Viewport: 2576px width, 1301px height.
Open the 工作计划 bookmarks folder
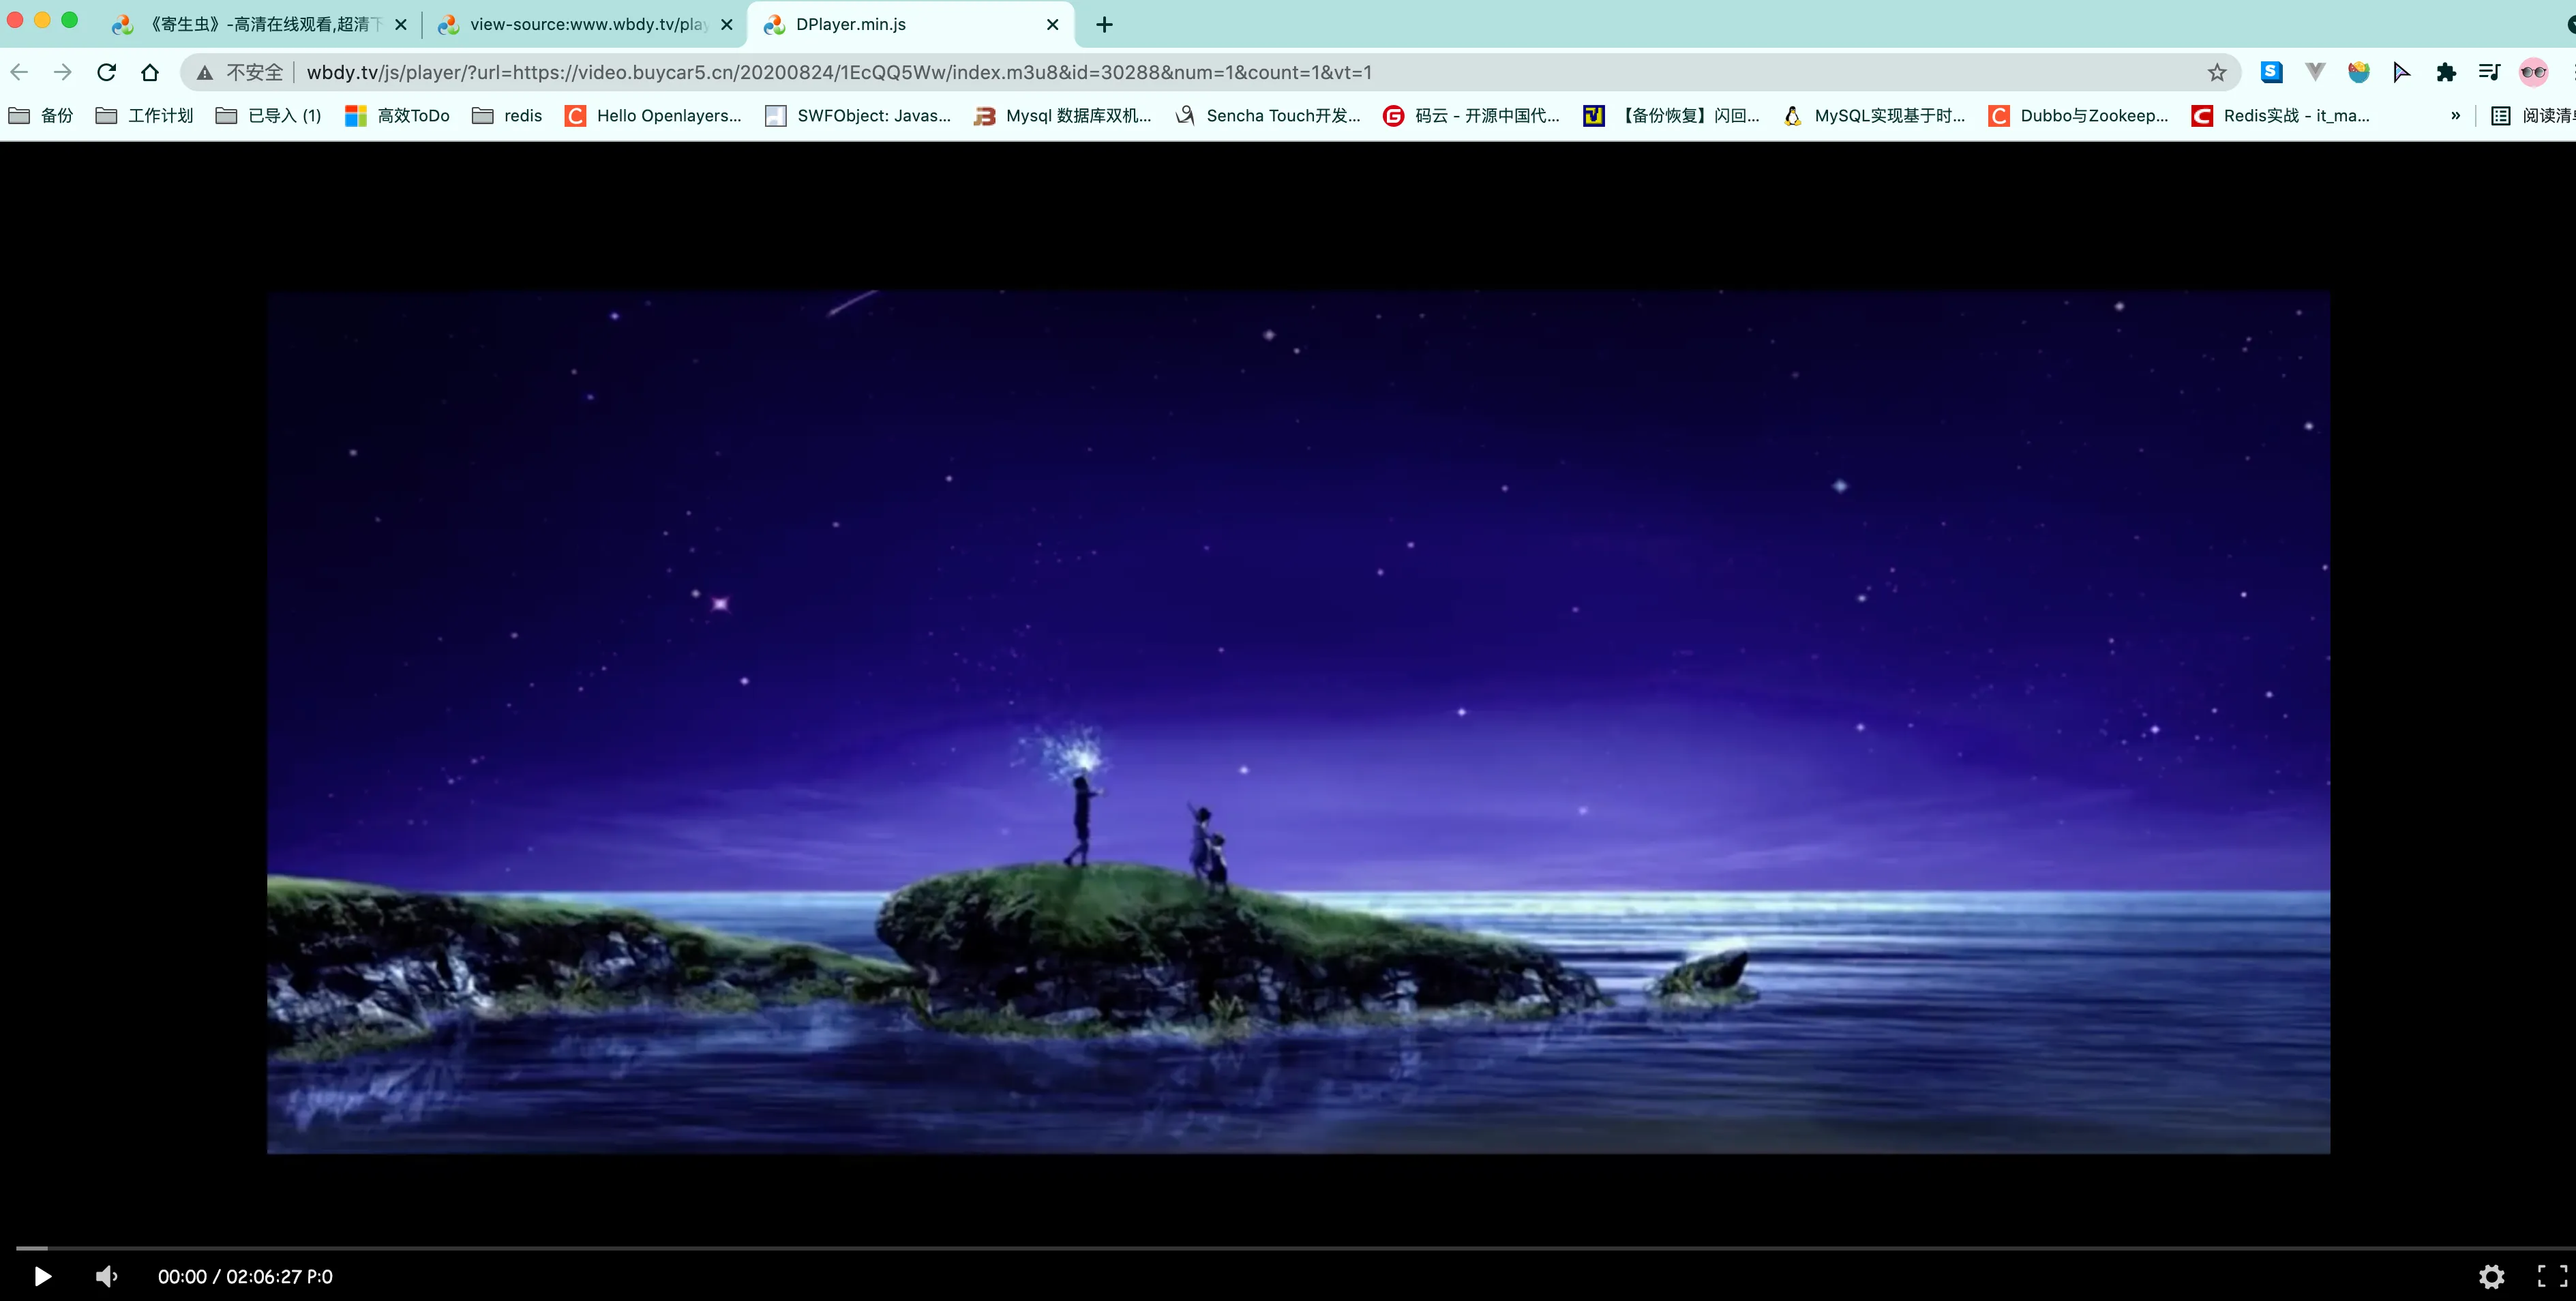145,116
